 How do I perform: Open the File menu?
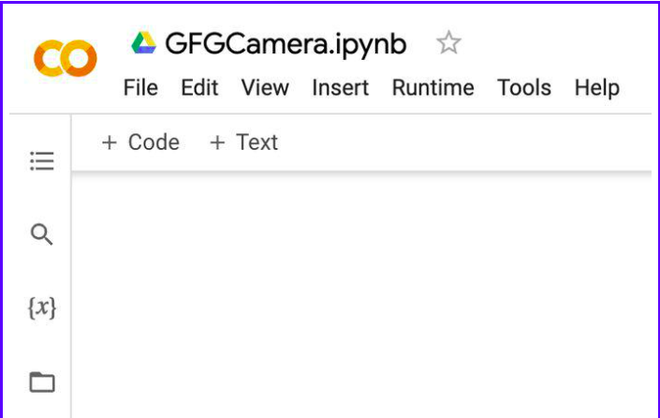[x=140, y=88]
